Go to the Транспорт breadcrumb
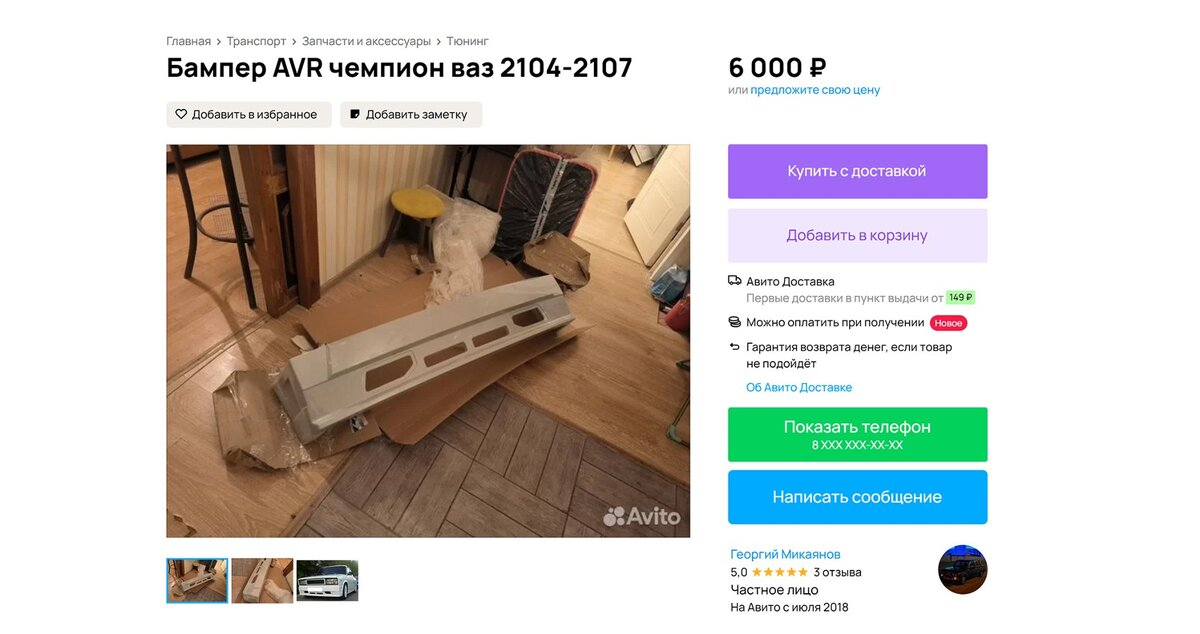 click(x=256, y=41)
